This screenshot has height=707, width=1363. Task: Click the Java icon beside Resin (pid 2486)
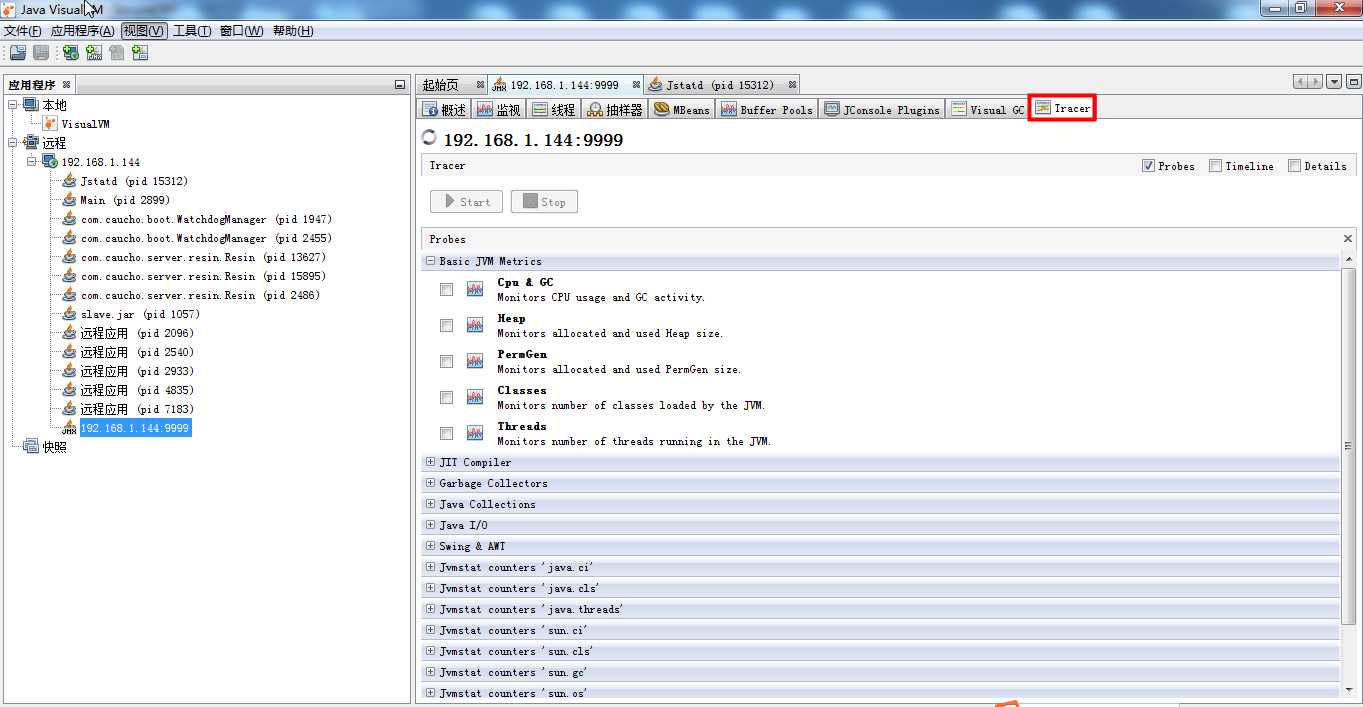point(69,295)
